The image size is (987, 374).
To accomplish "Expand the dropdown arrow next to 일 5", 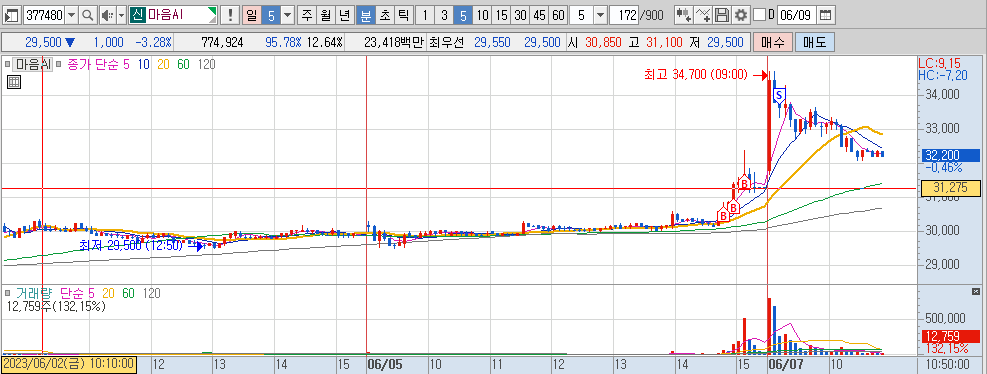I will (x=287, y=14).
